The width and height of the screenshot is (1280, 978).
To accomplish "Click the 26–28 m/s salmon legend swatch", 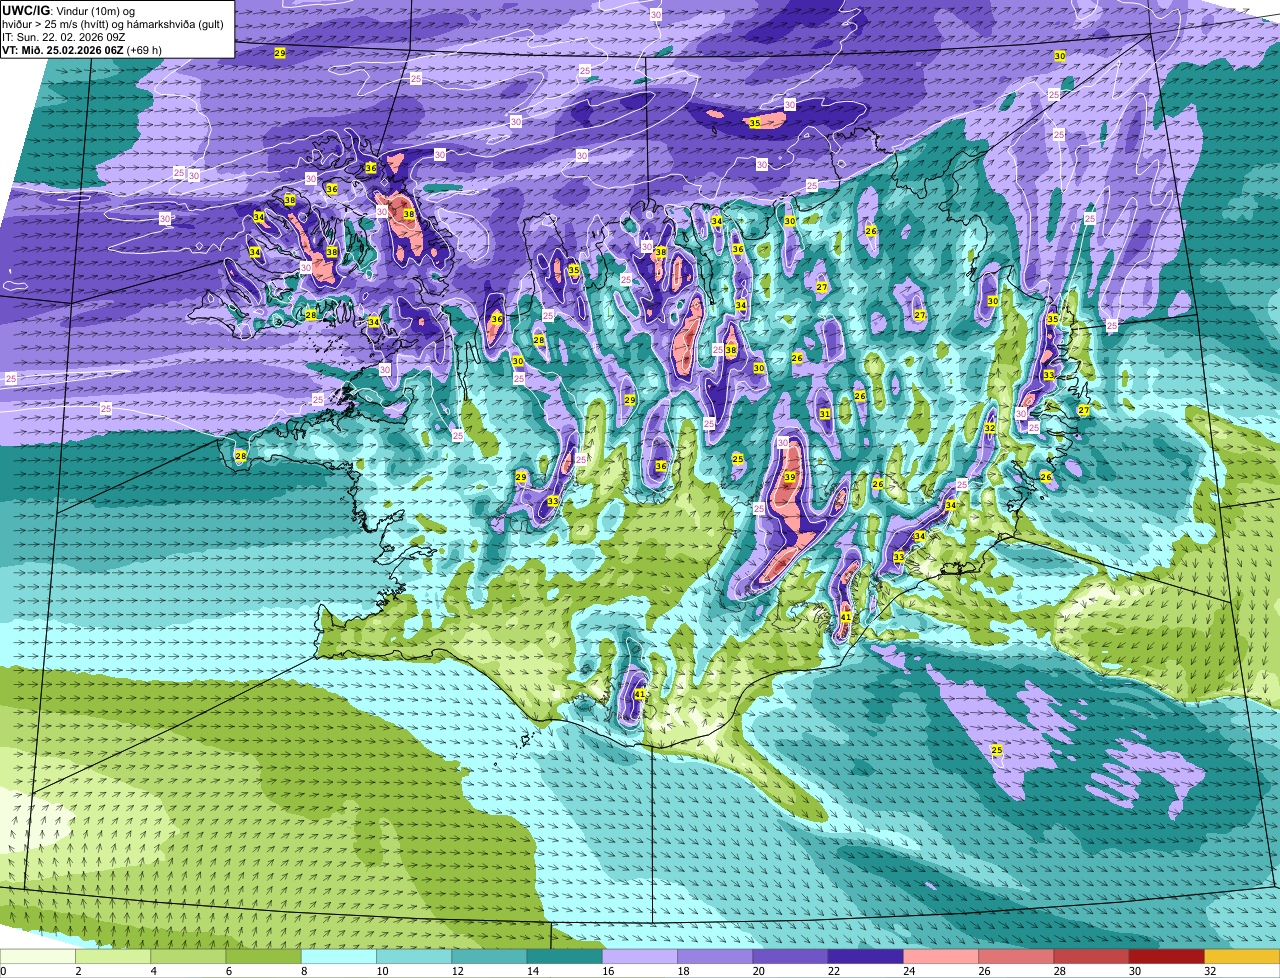I will [x=1017, y=956].
